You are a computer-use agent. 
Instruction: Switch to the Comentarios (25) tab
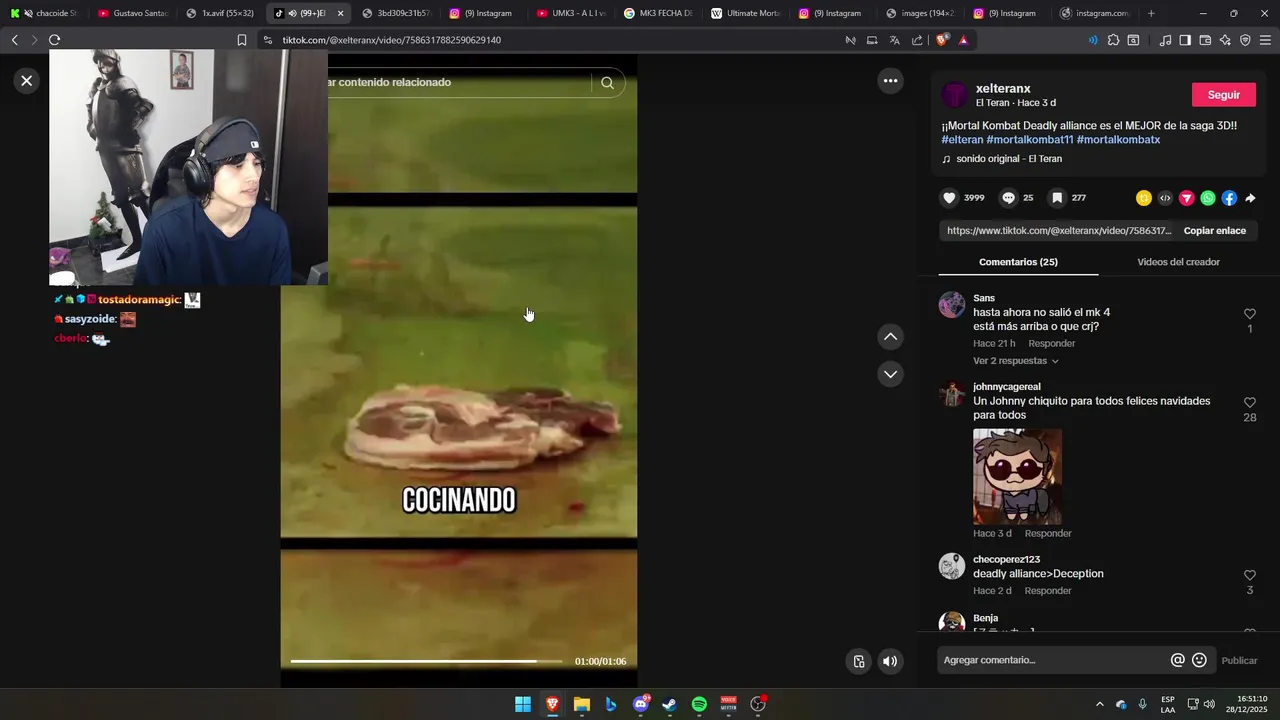click(x=1018, y=262)
